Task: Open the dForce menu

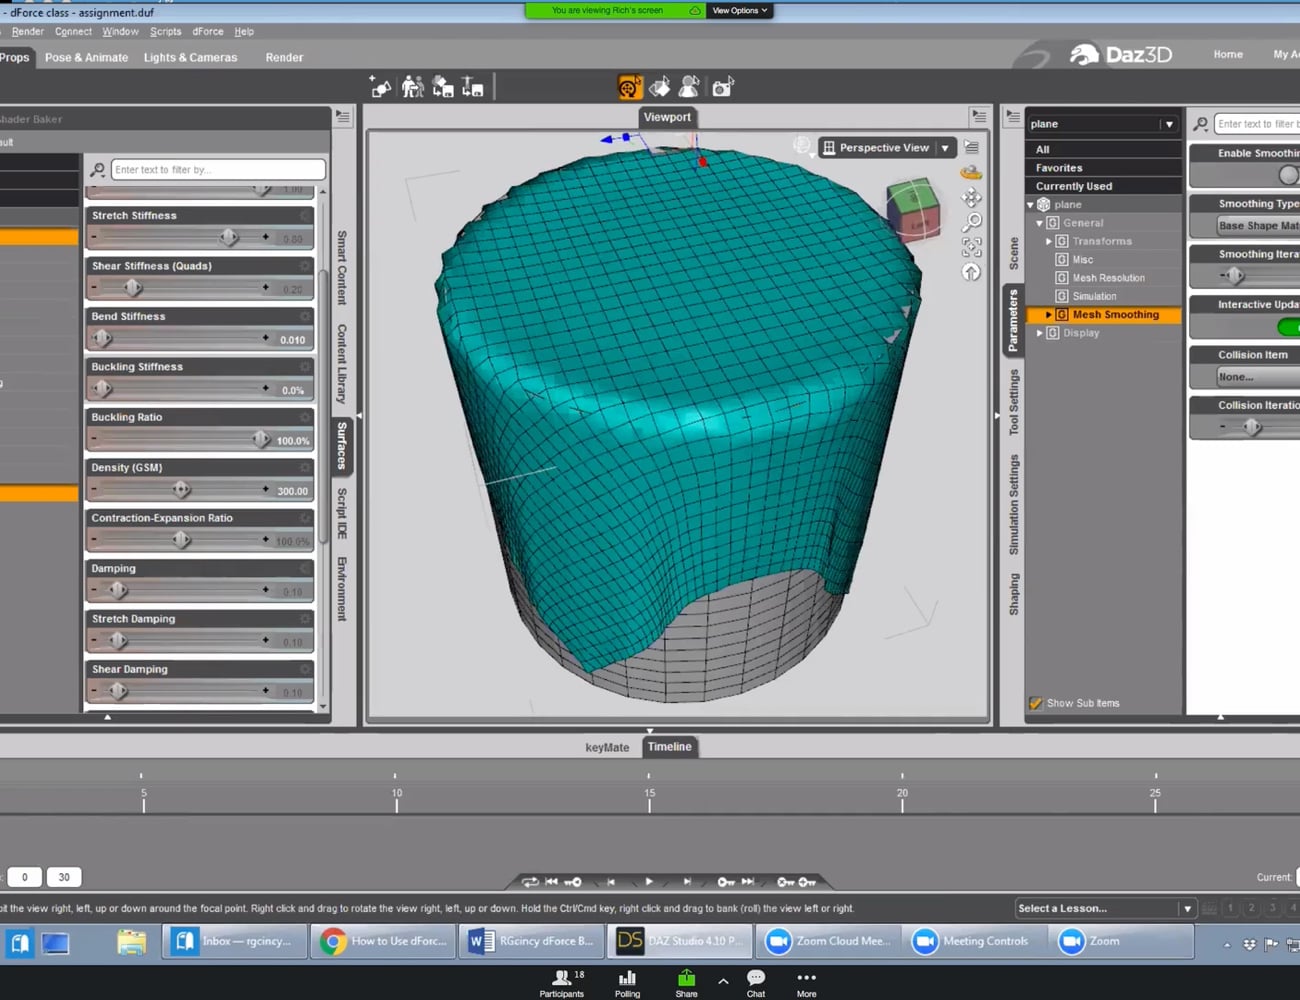Action: 208,31
